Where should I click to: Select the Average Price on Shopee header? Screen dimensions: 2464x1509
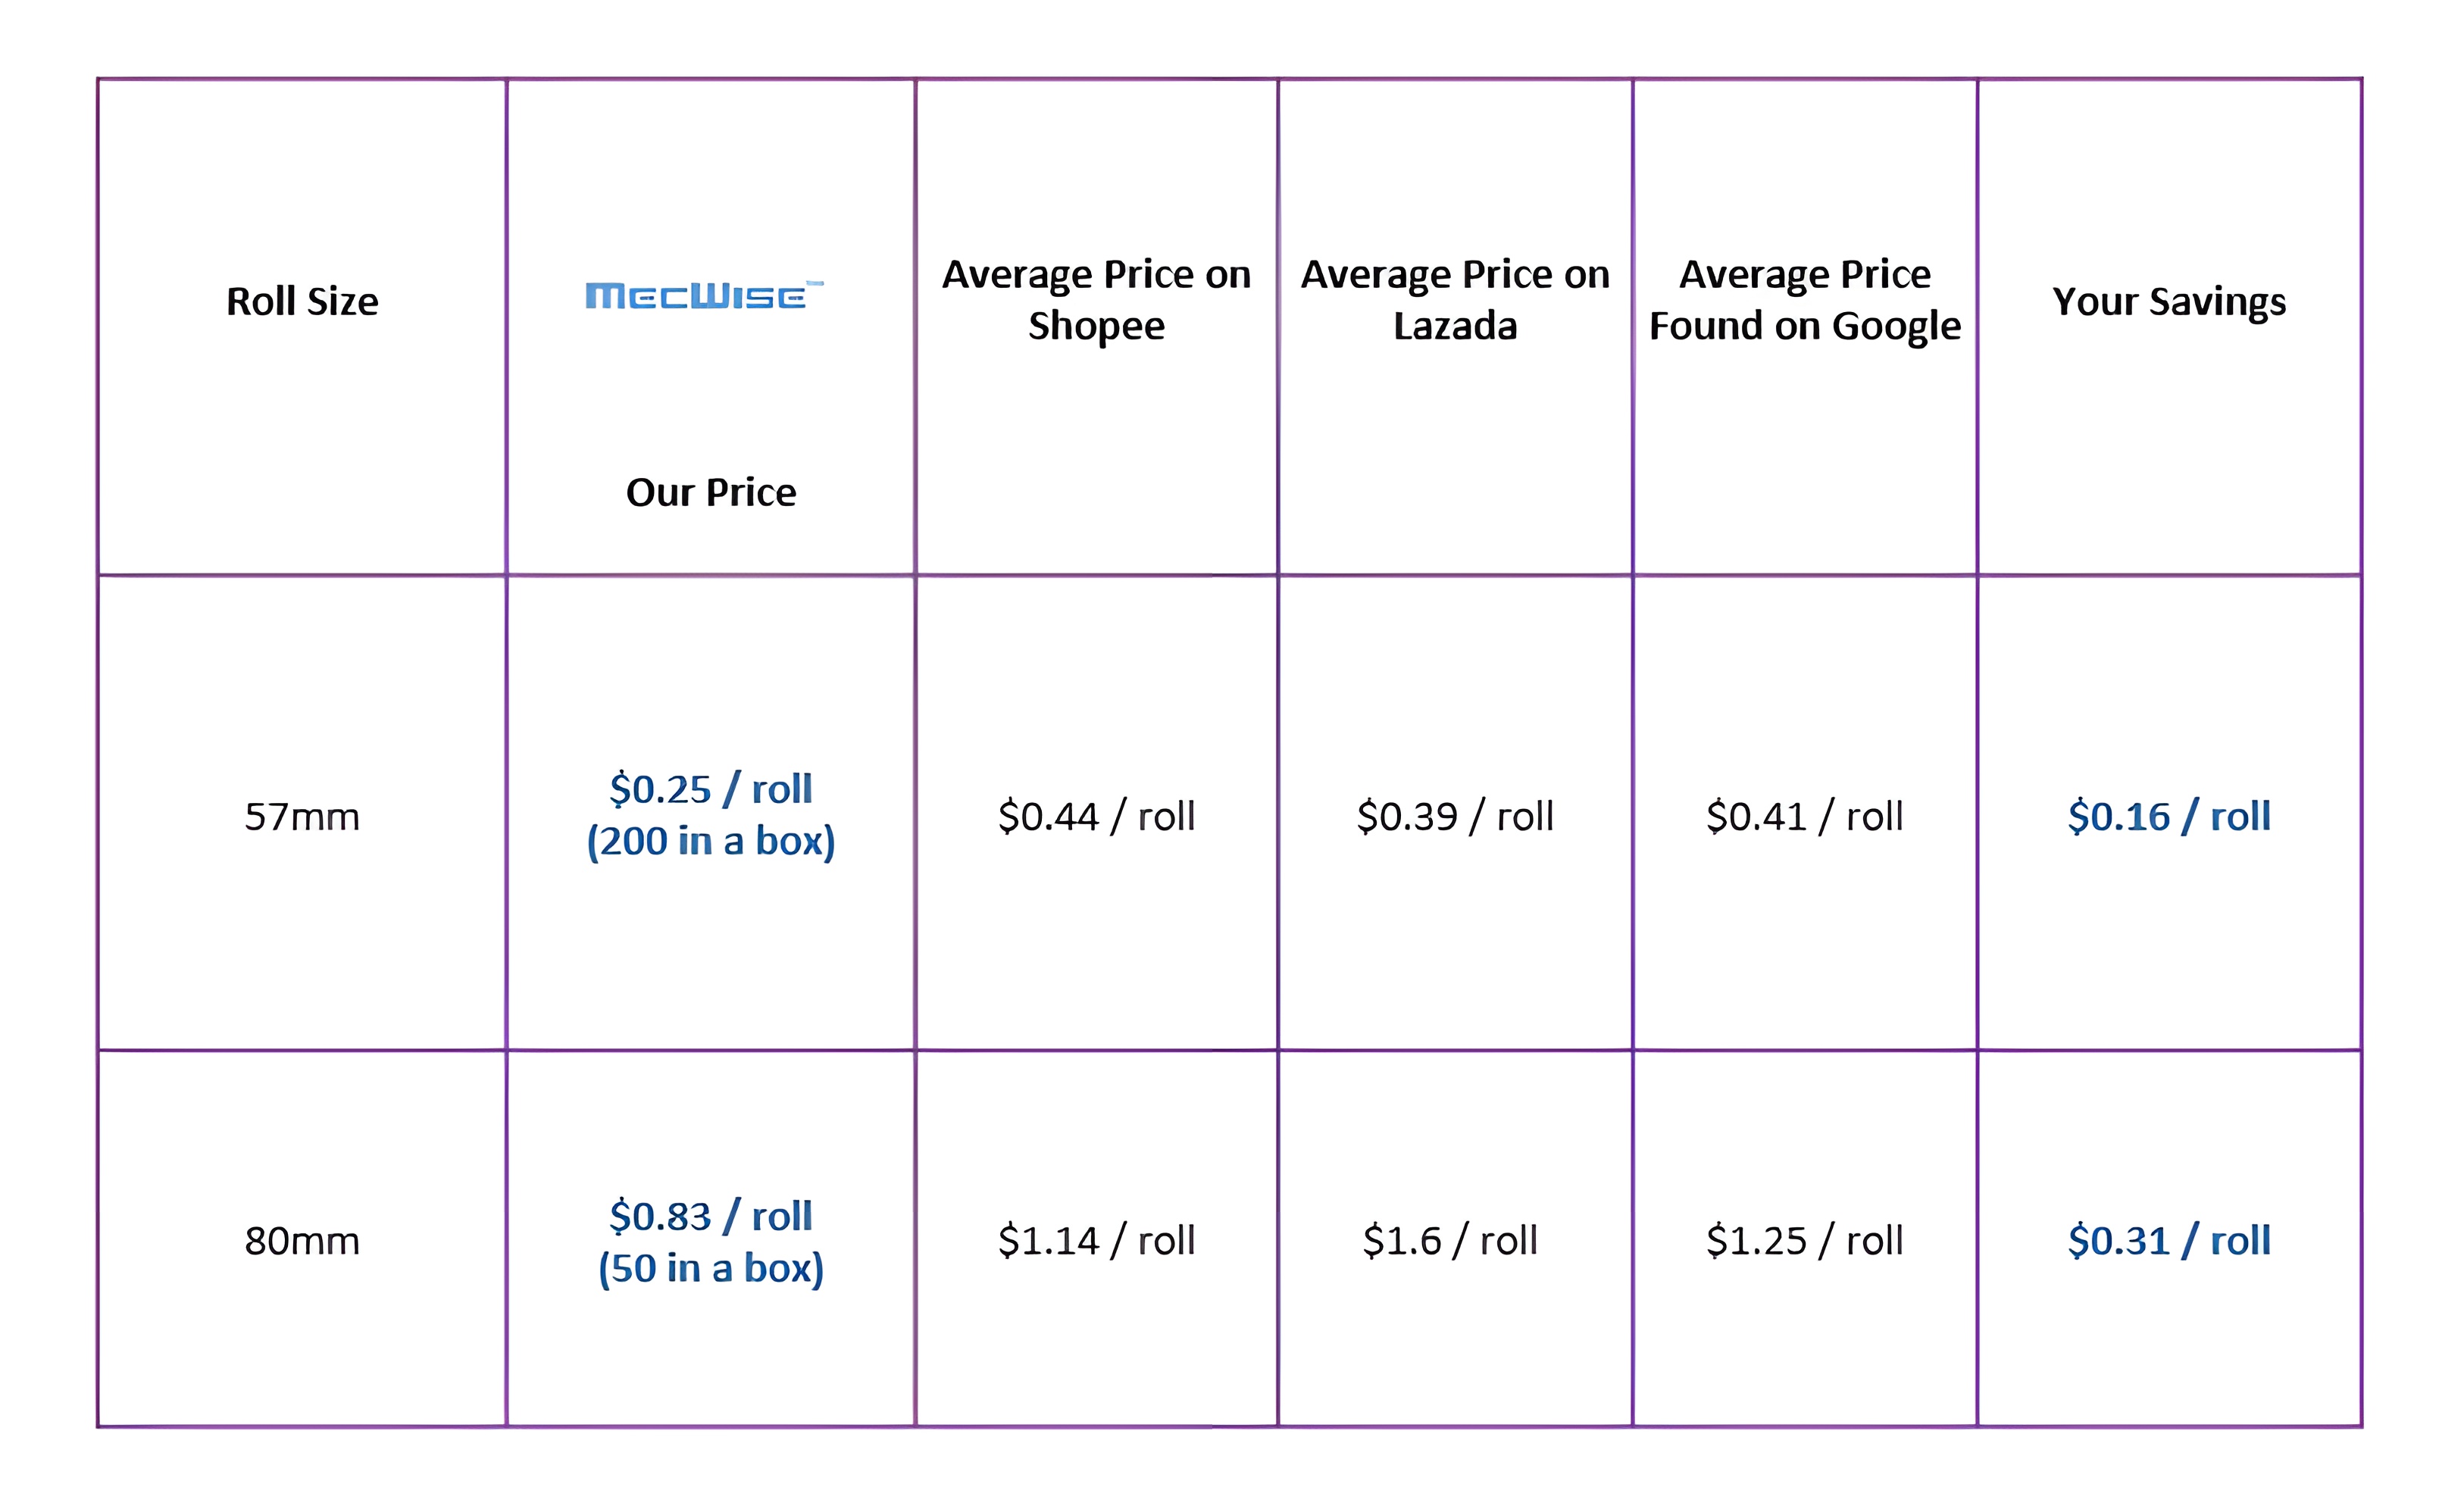tap(1096, 300)
